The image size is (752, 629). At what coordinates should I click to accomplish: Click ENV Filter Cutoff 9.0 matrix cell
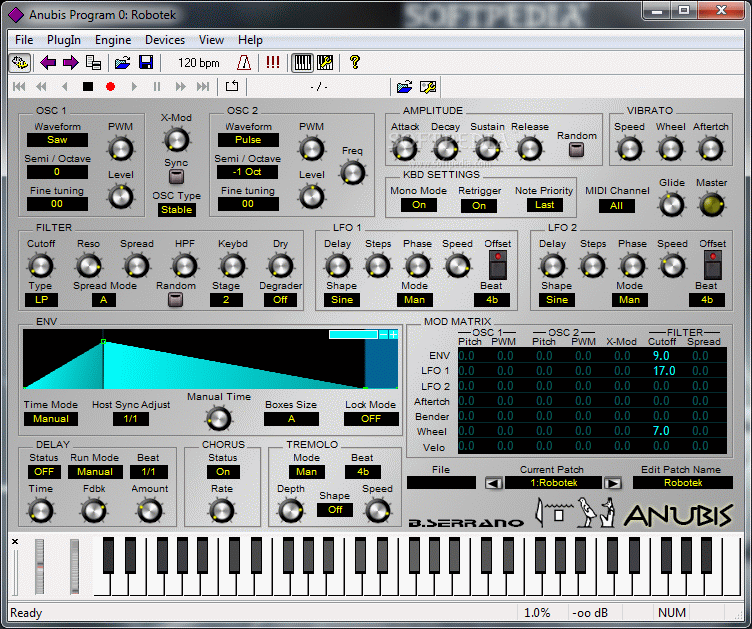661,356
